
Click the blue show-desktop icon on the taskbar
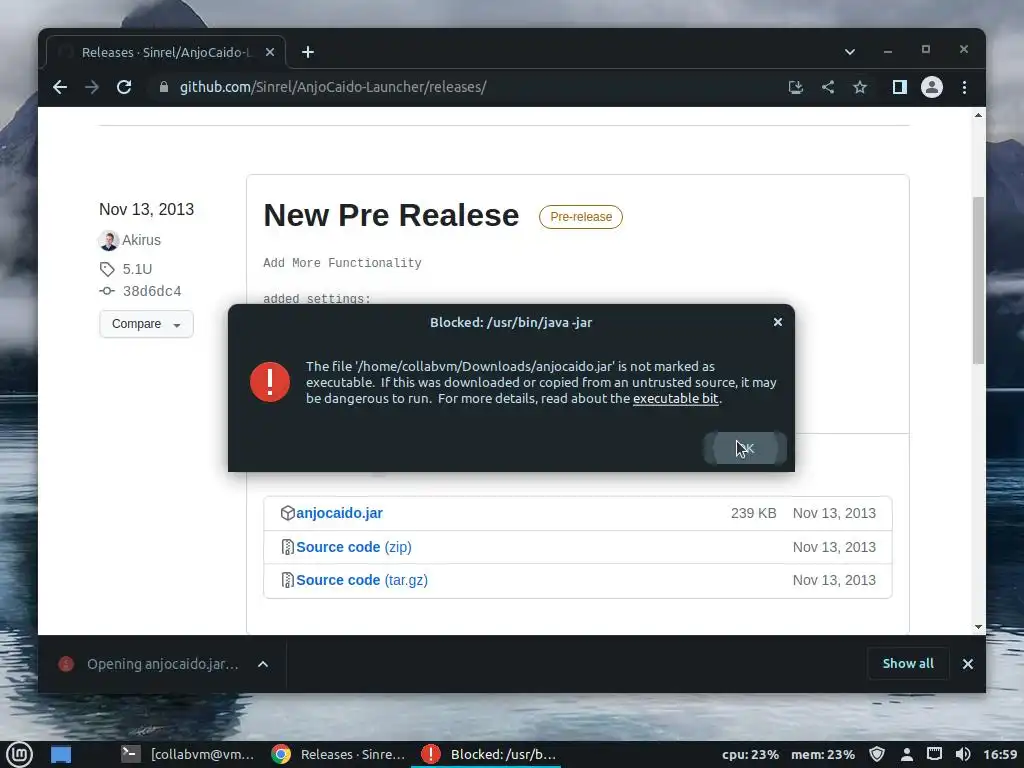[61, 755]
